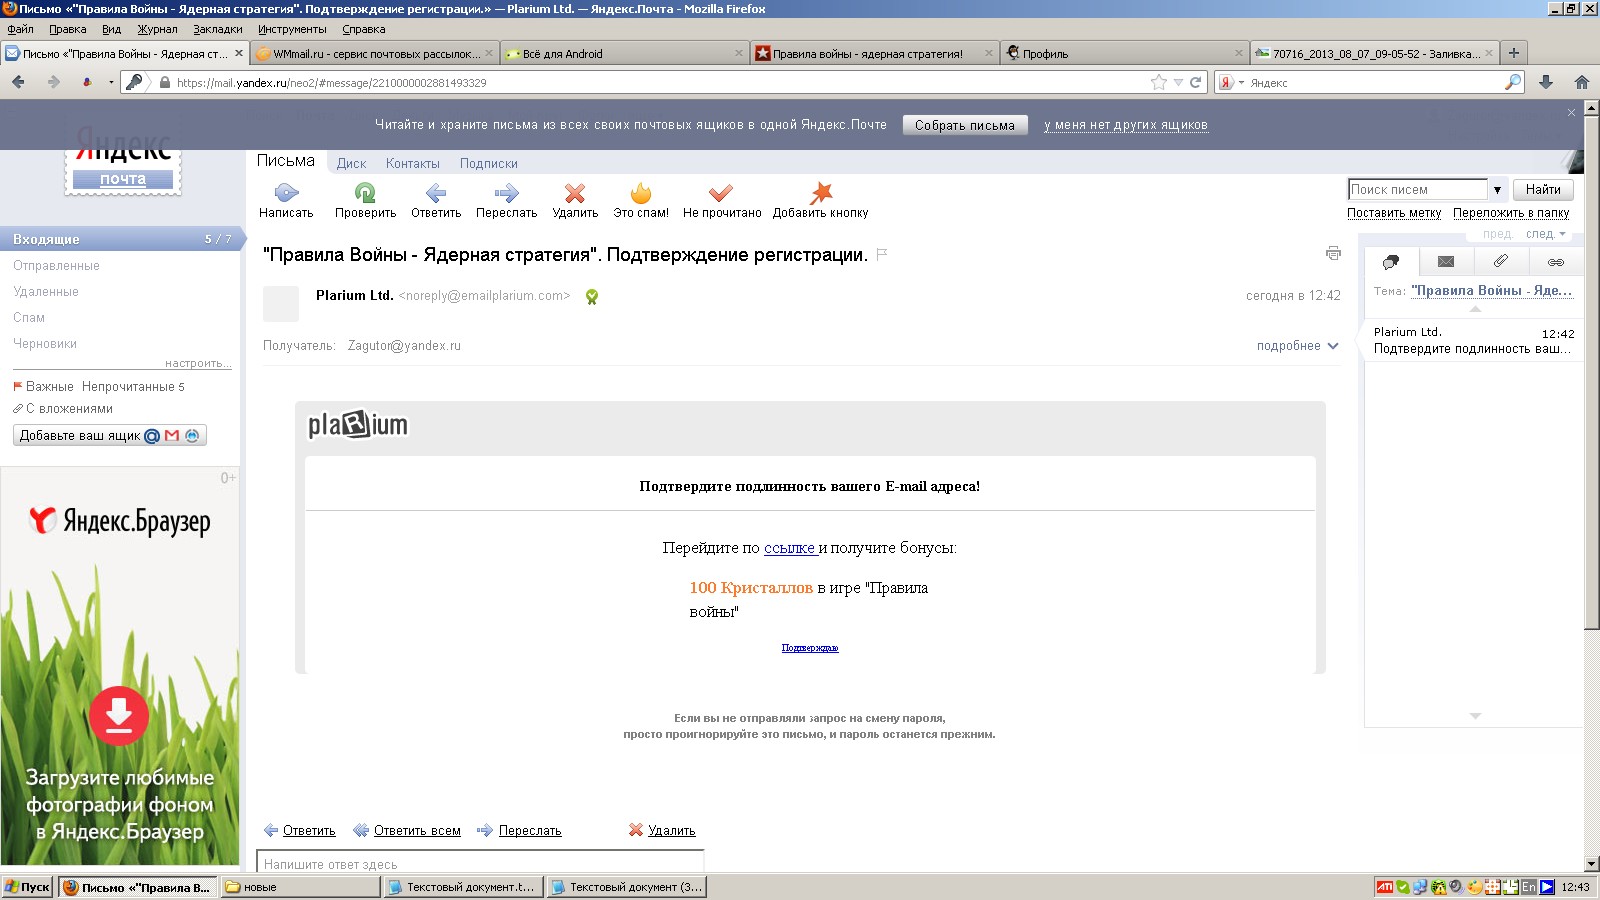Image resolution: width=1600 pixels, height=900 pixels.
Task: Click the browser reload icon
Action: [x=1195, y=82]
